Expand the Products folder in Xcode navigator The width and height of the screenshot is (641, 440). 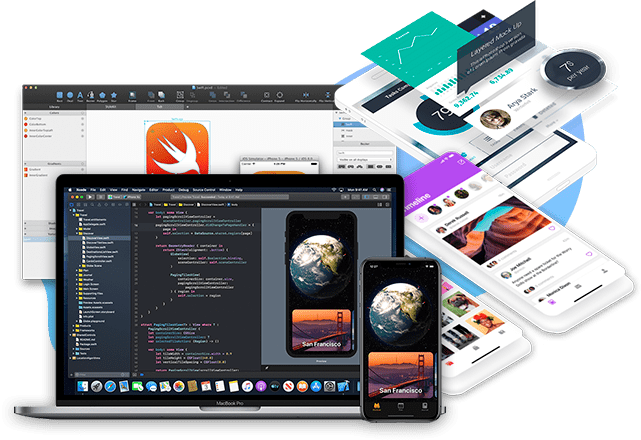coord(73,326)
